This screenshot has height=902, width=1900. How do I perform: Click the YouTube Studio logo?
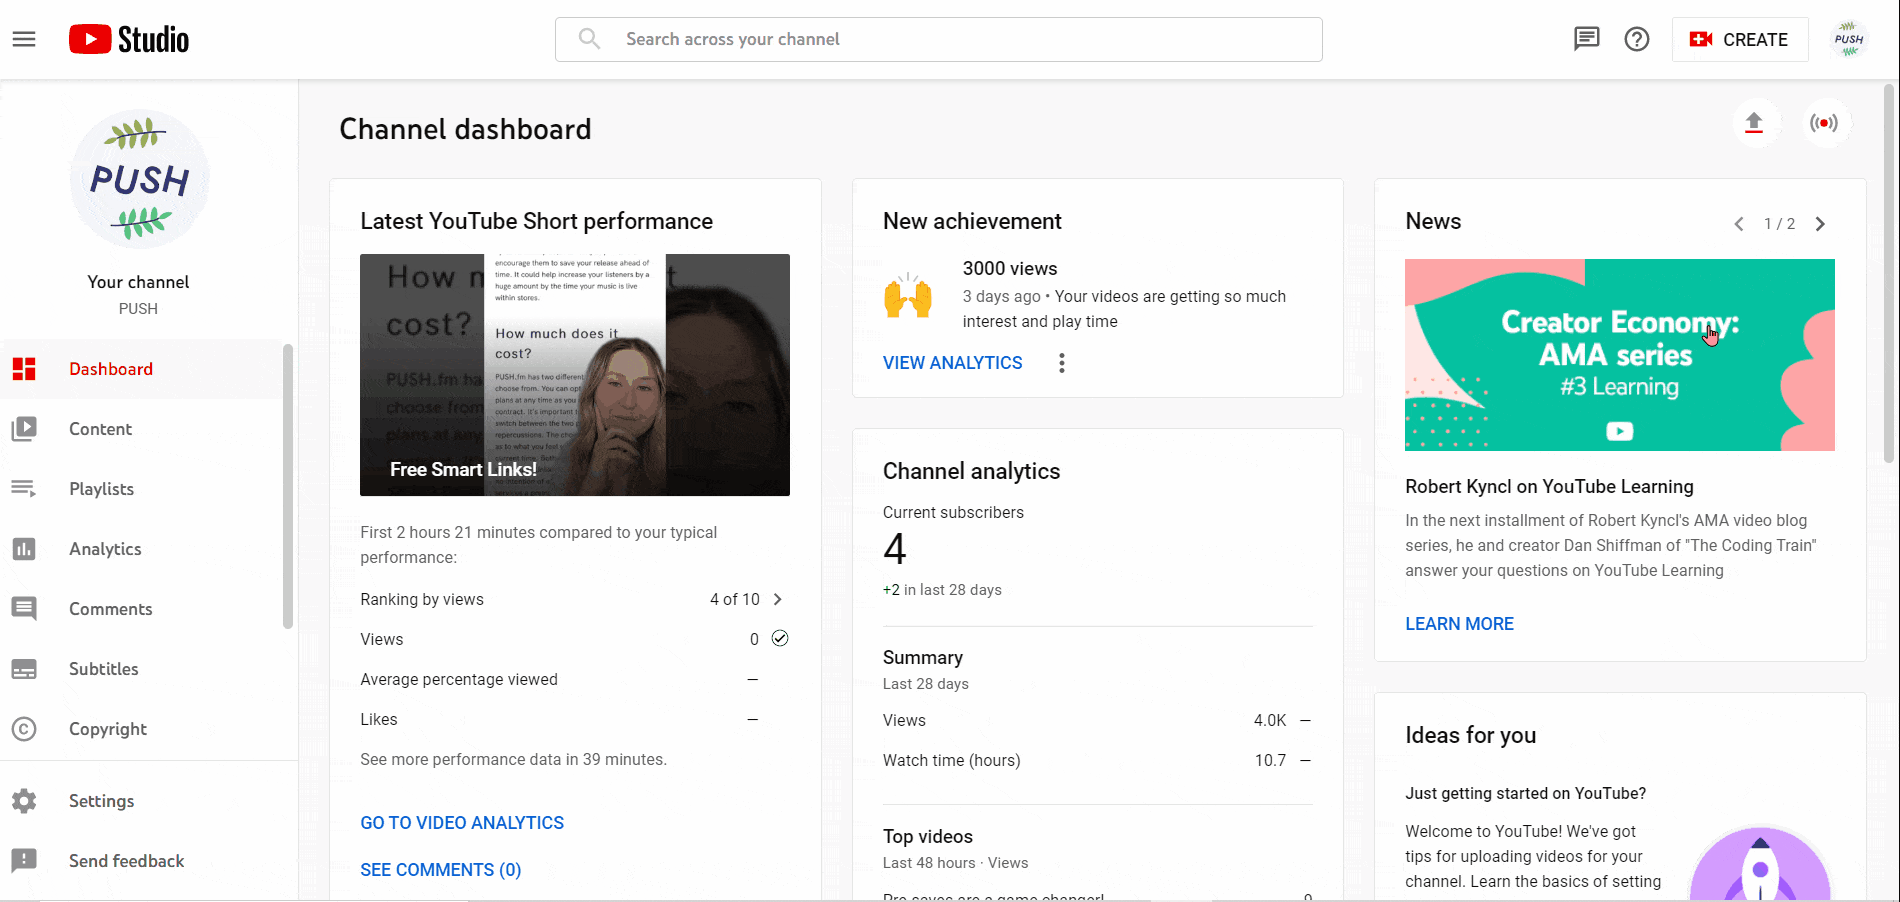tap(128, 38)
